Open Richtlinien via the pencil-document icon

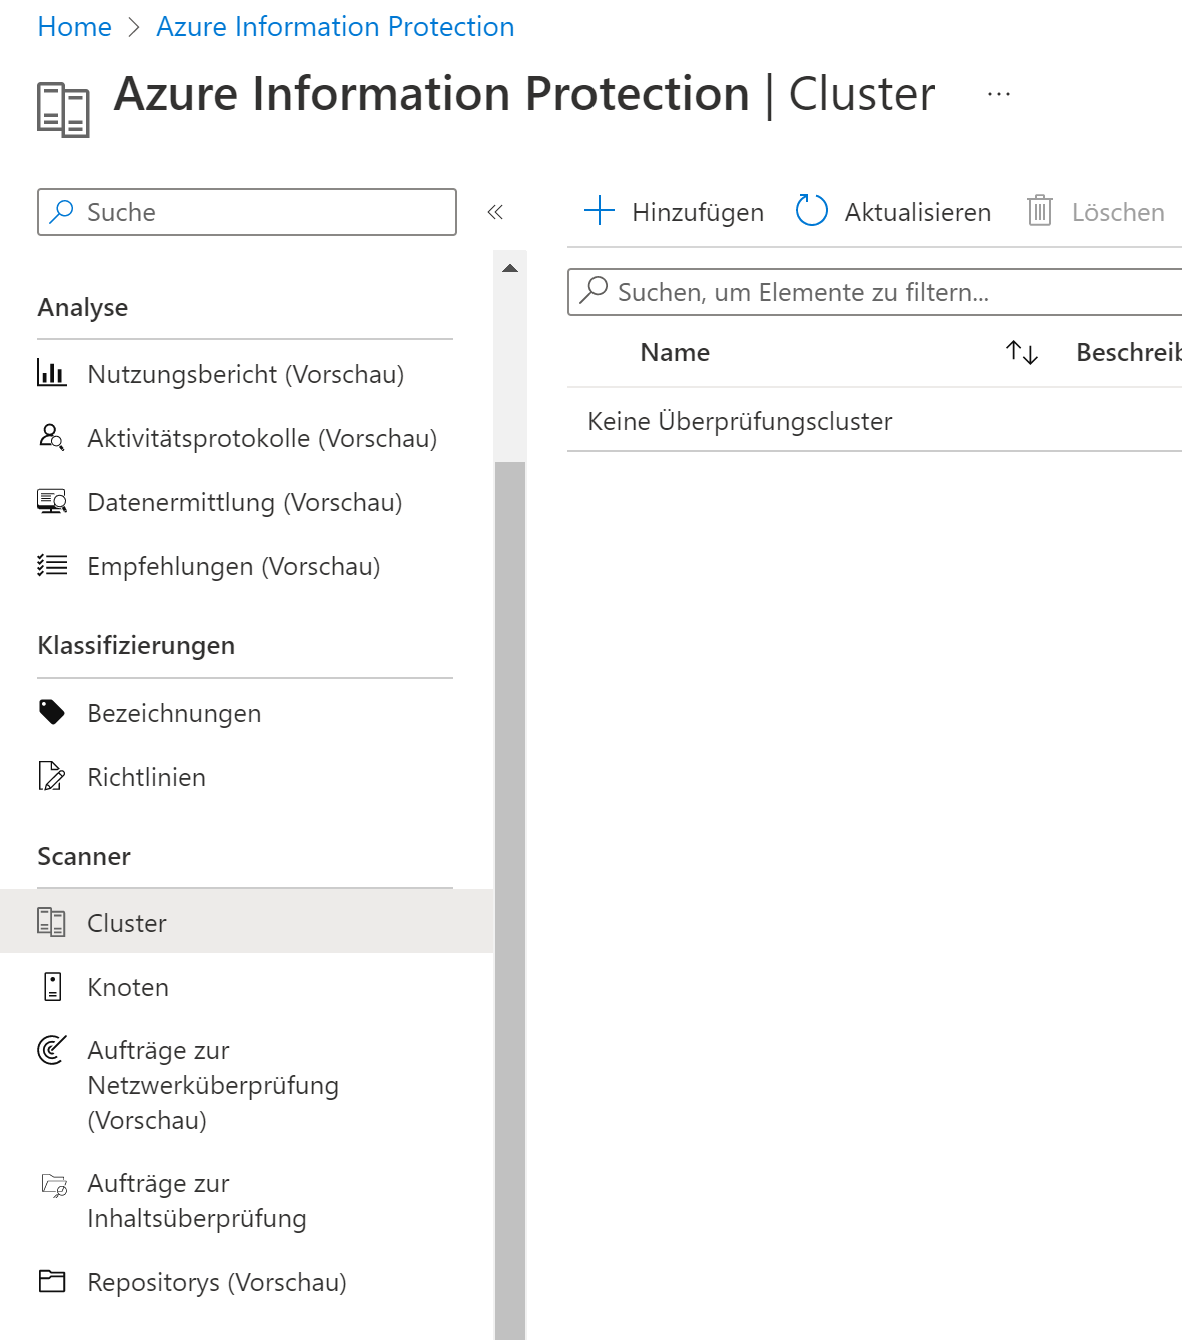pos(50,776)
